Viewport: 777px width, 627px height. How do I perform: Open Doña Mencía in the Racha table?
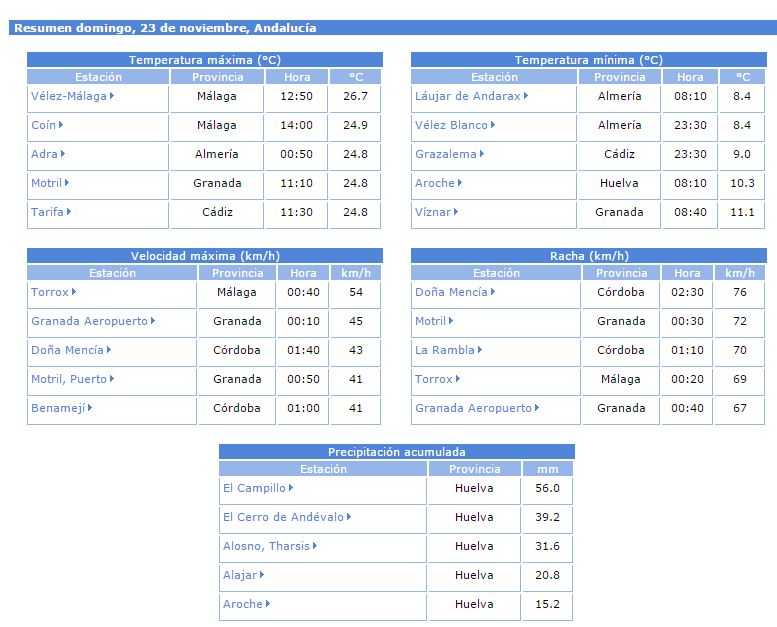(x=455, y=292)
